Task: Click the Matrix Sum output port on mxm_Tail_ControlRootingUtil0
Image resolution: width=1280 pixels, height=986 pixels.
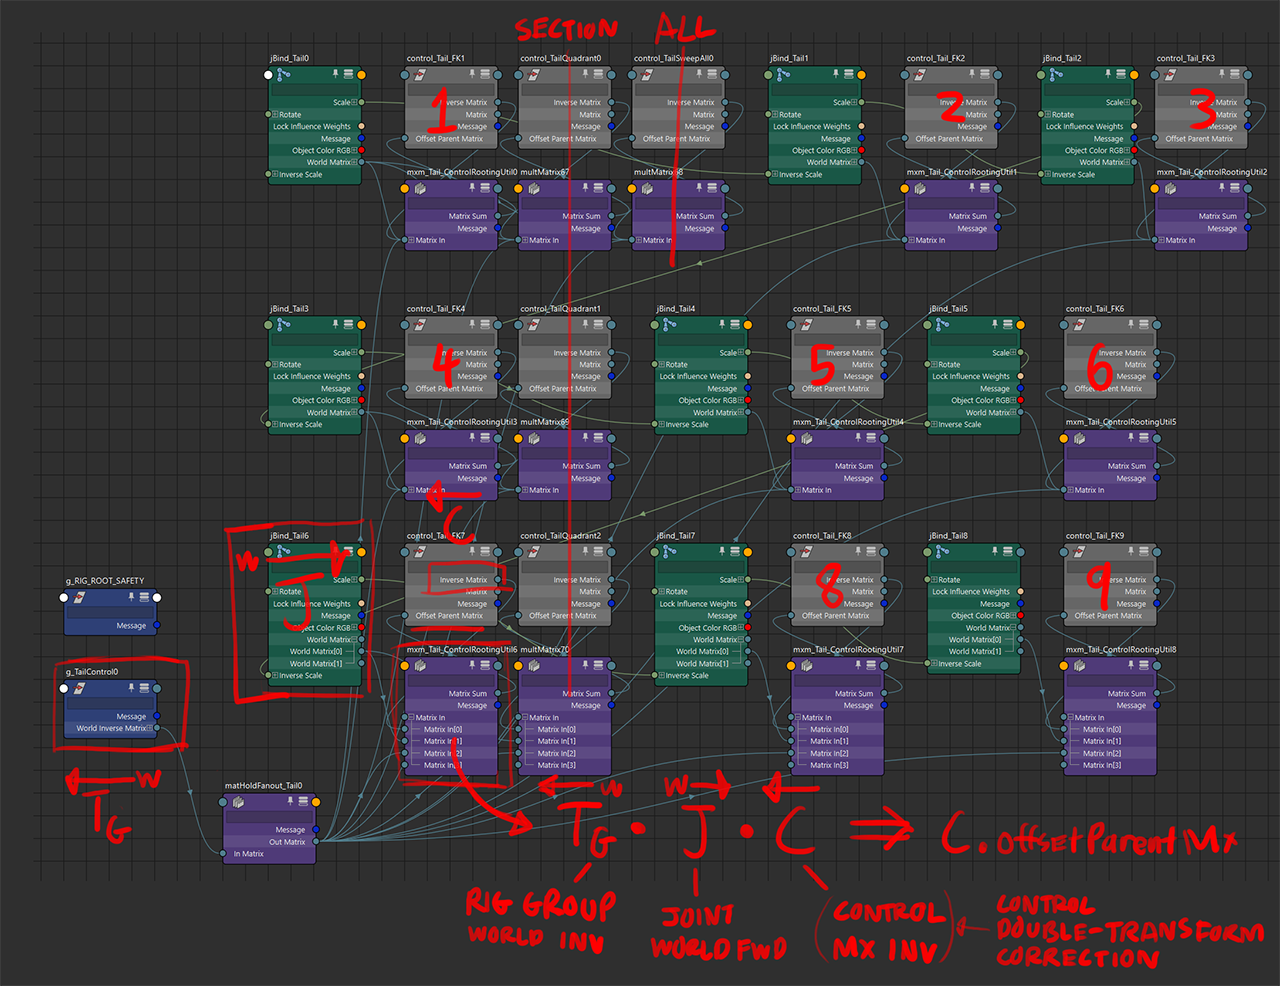Action: coord(497,216)
